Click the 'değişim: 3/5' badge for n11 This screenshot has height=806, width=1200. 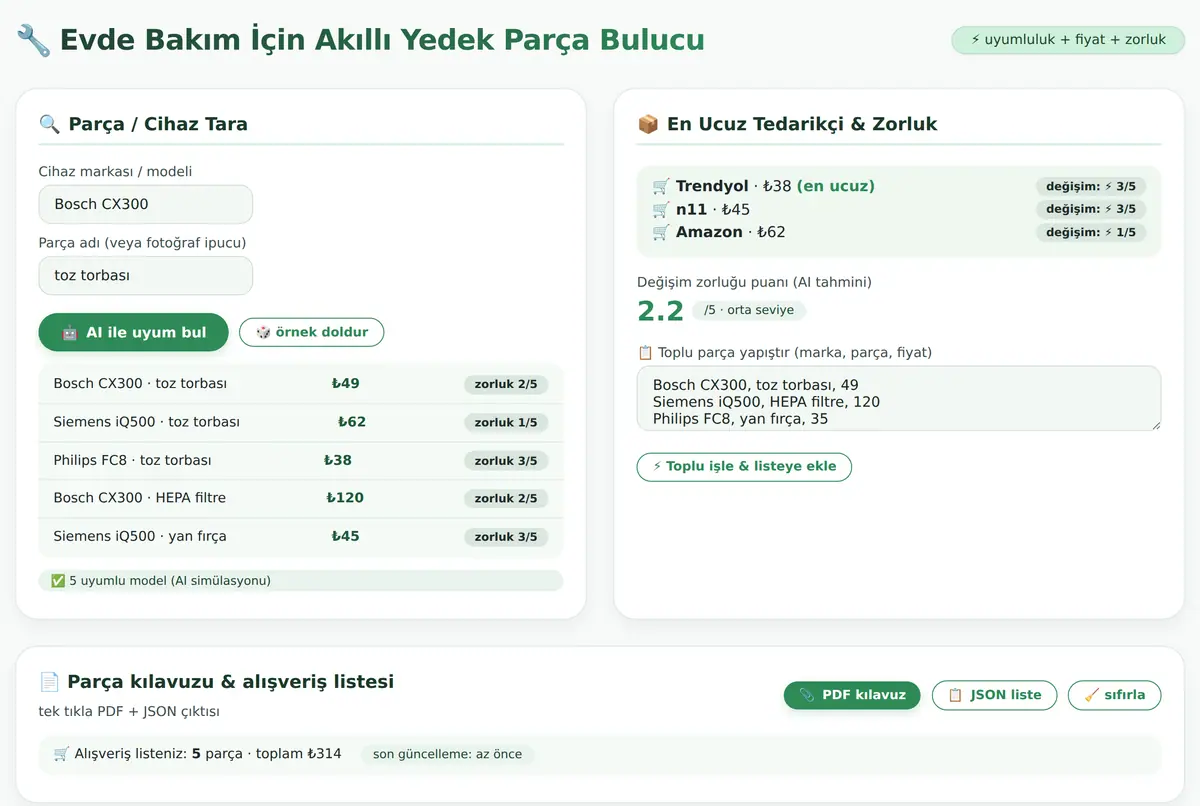coord(1091,209)
